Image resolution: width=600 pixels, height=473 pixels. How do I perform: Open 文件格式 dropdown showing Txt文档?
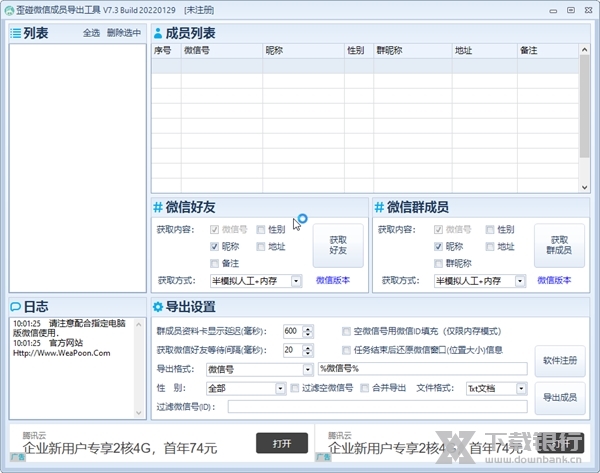click(x=521, y=389)
